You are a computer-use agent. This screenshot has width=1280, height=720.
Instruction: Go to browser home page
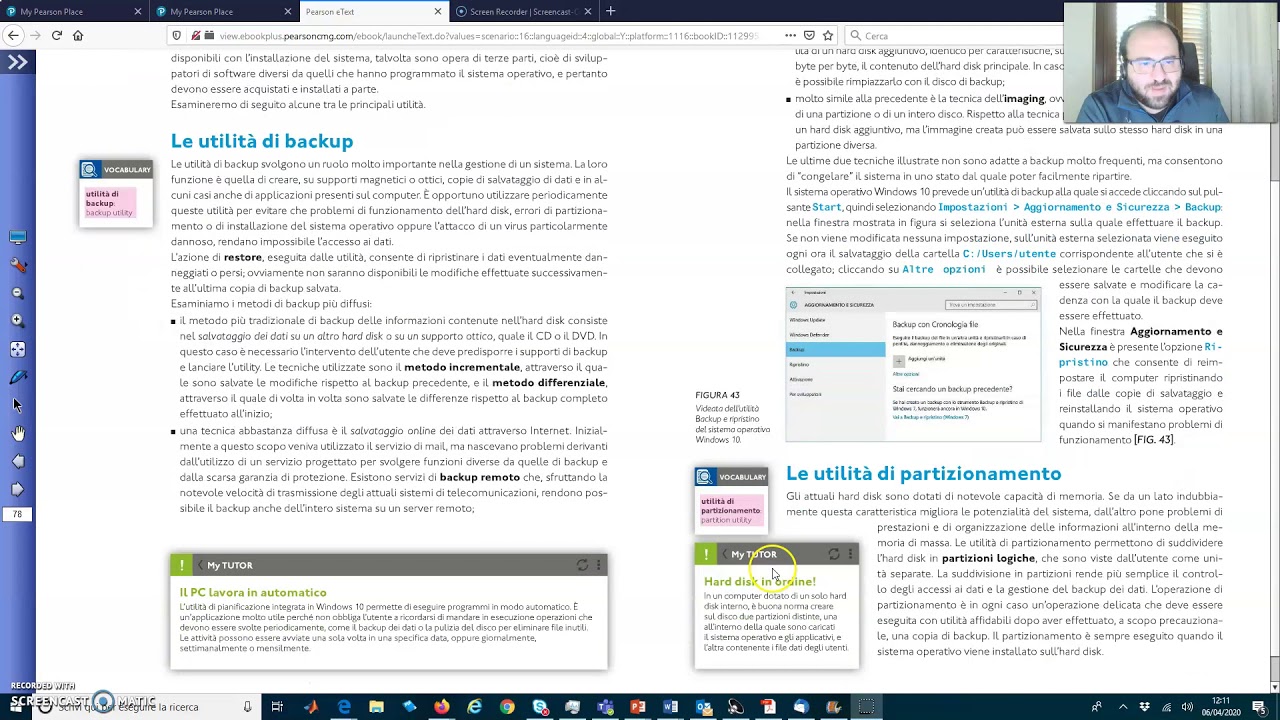[x=78, y=35]
